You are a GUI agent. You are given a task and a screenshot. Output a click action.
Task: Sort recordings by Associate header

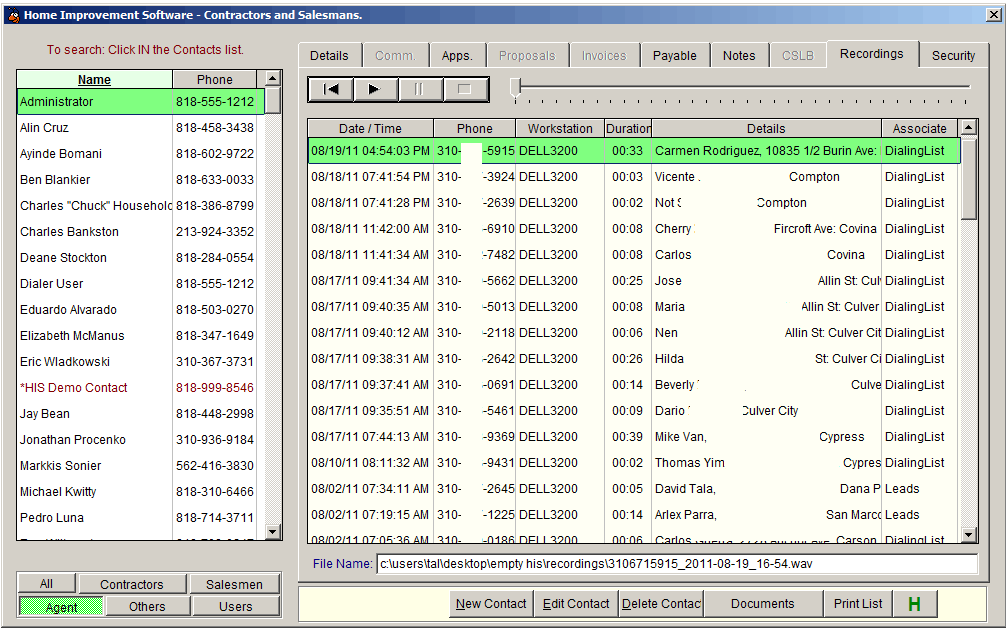point(919,128)
